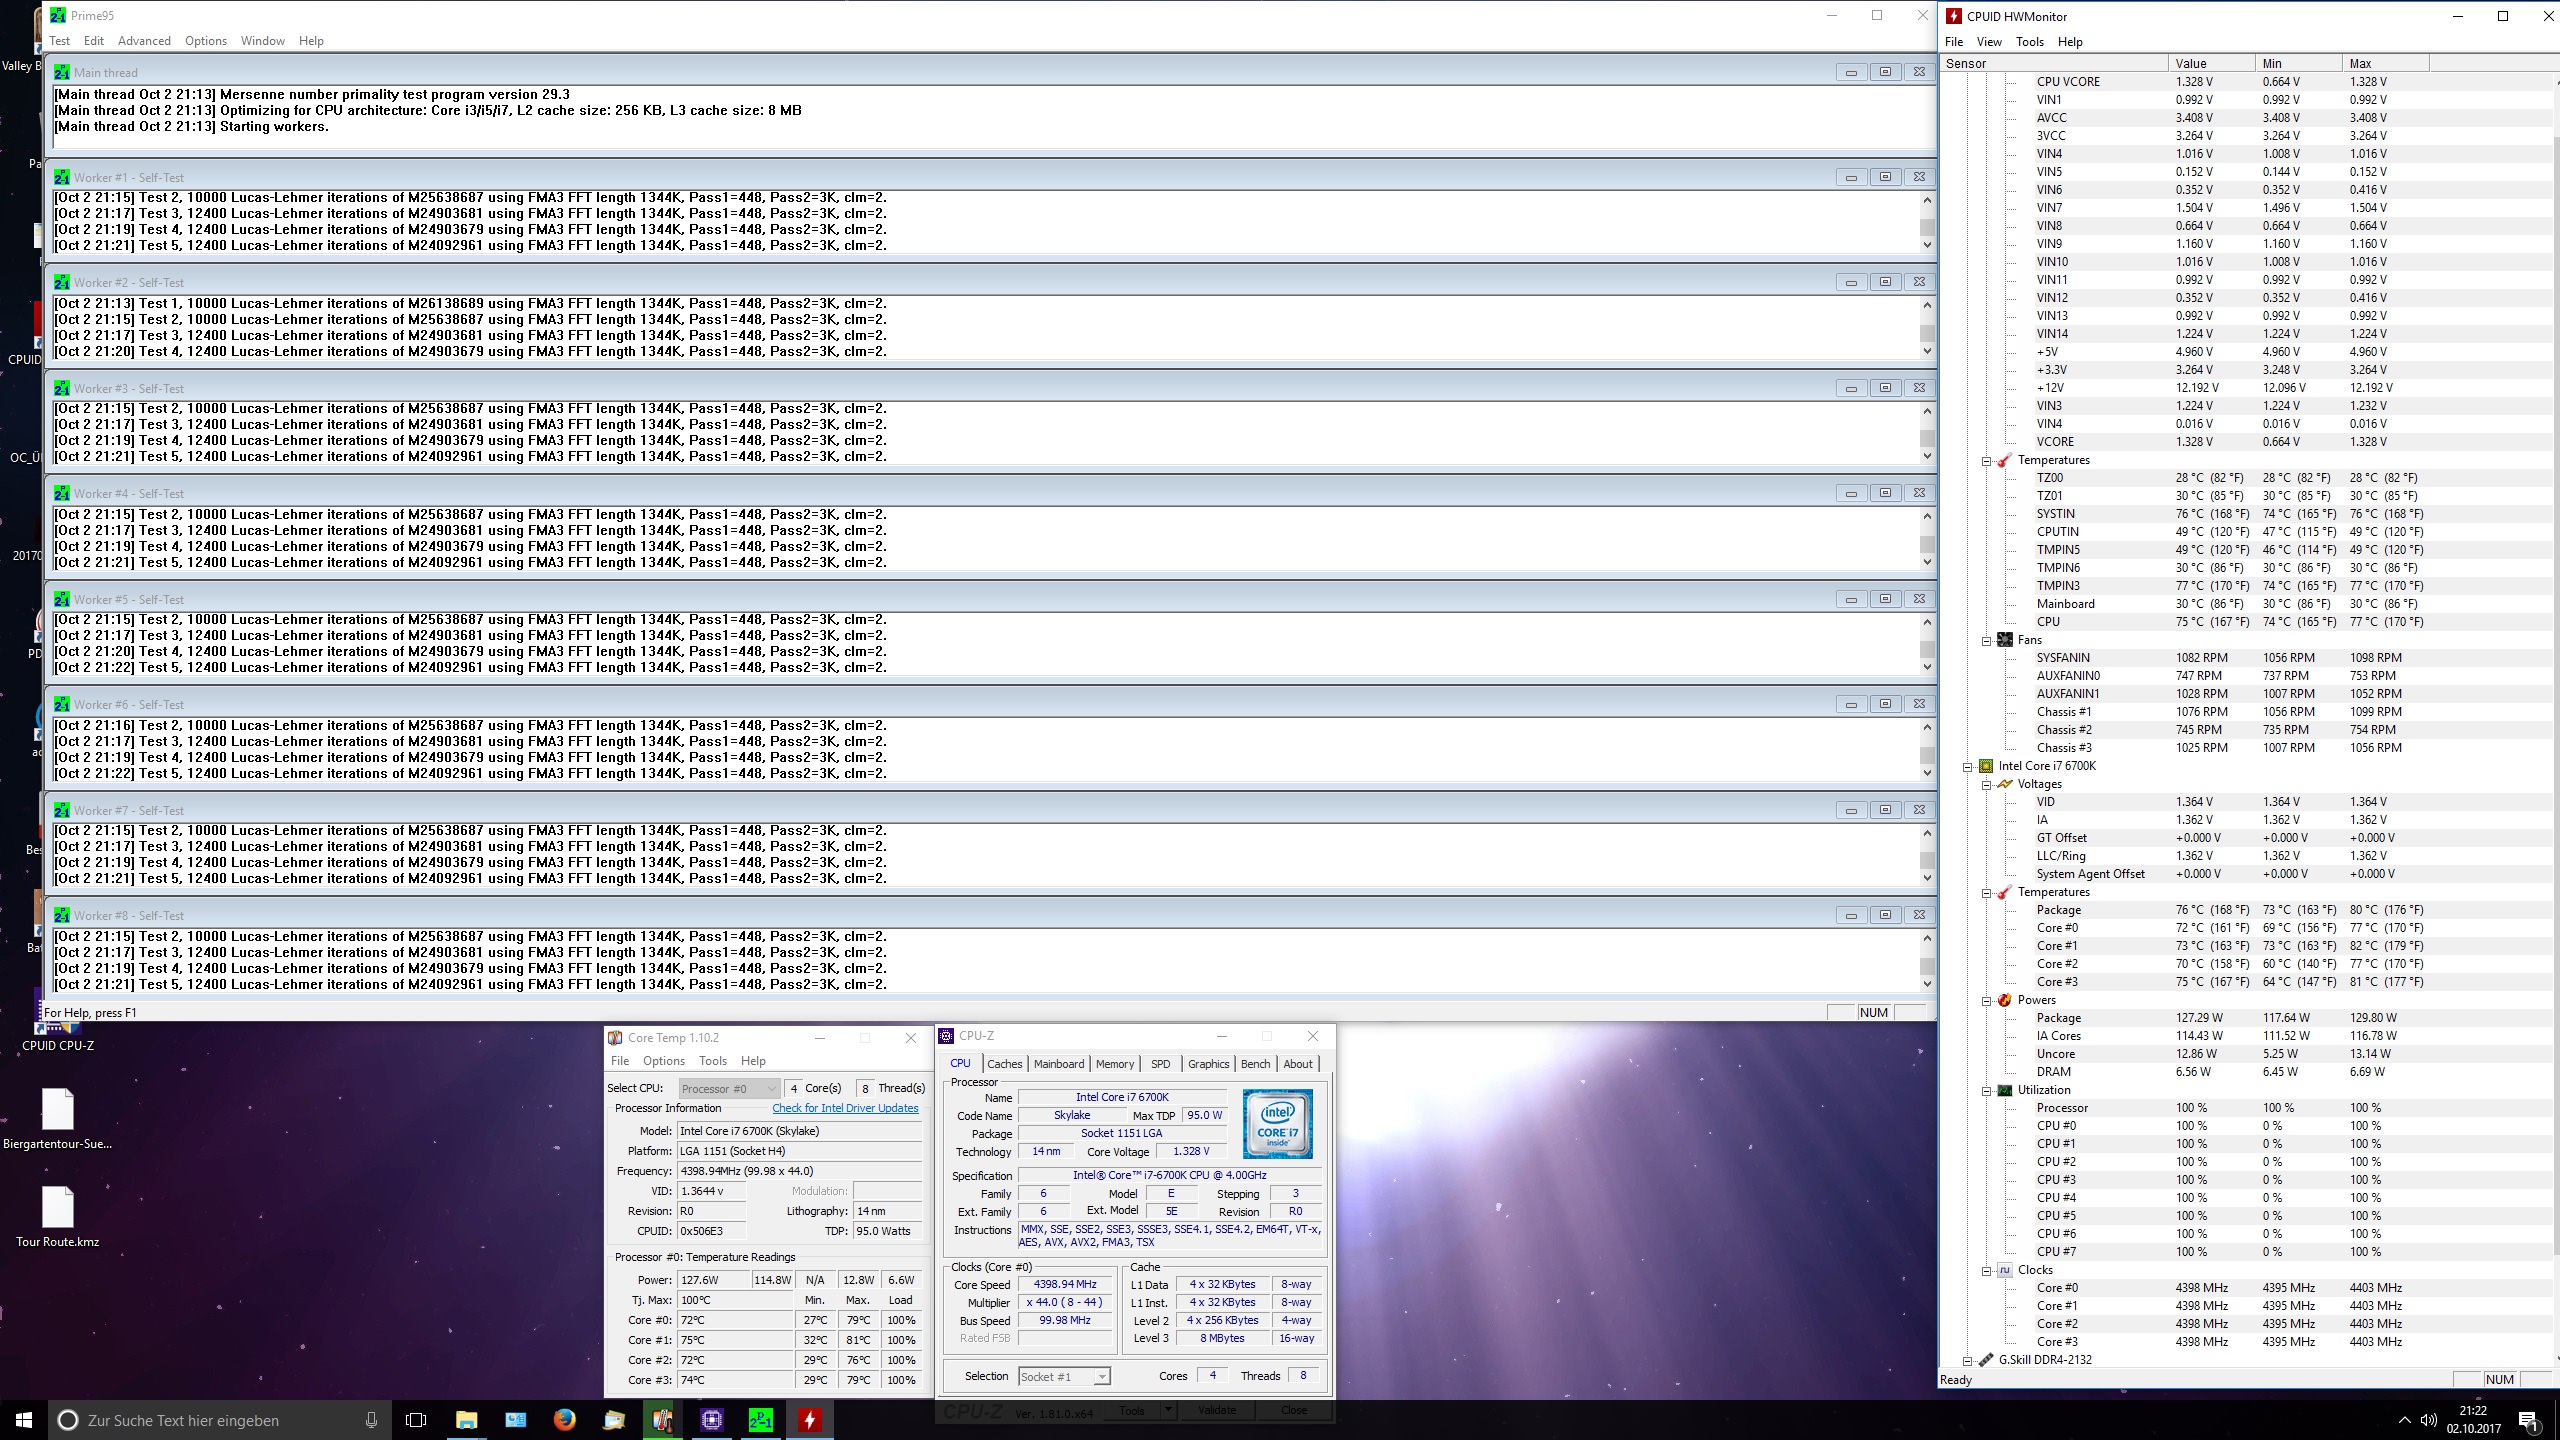Open the Options menu in Core Temp

(664, 1061)
